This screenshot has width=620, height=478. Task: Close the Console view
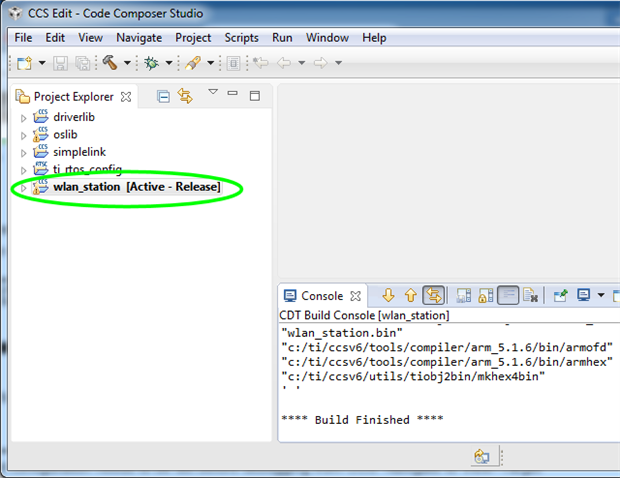[x=355, y=296]
